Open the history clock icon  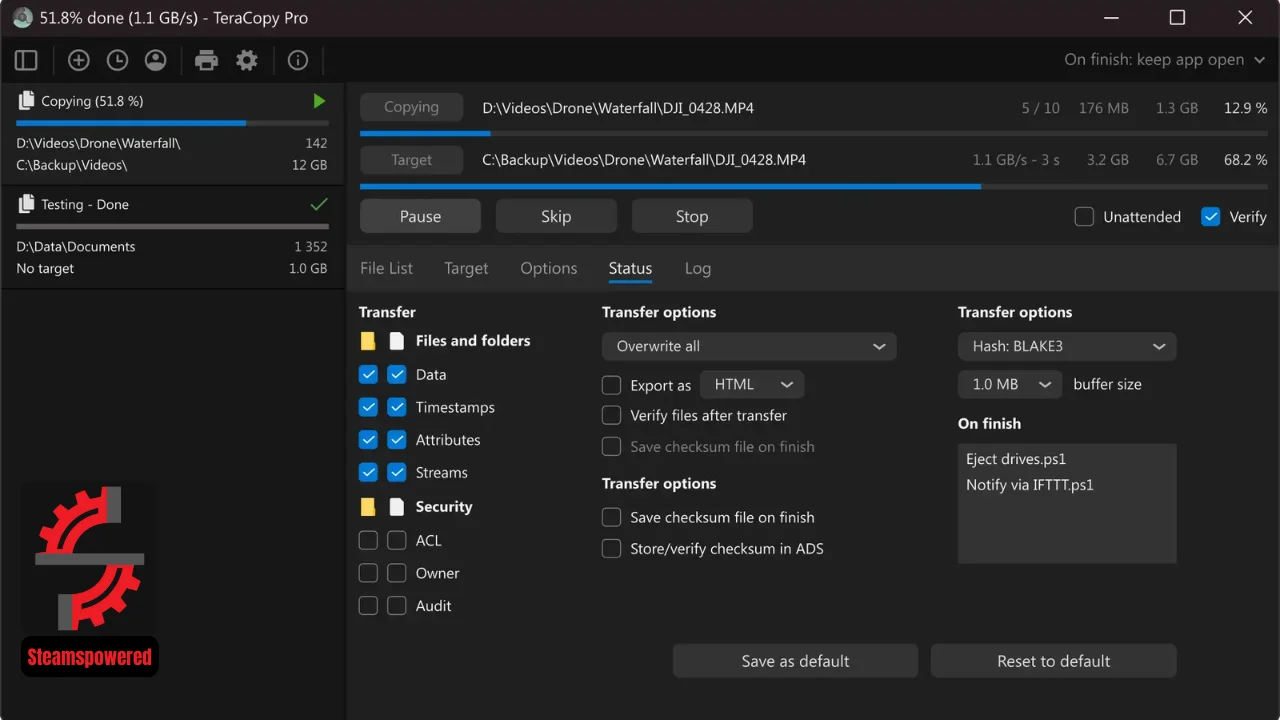coord(117,61)
